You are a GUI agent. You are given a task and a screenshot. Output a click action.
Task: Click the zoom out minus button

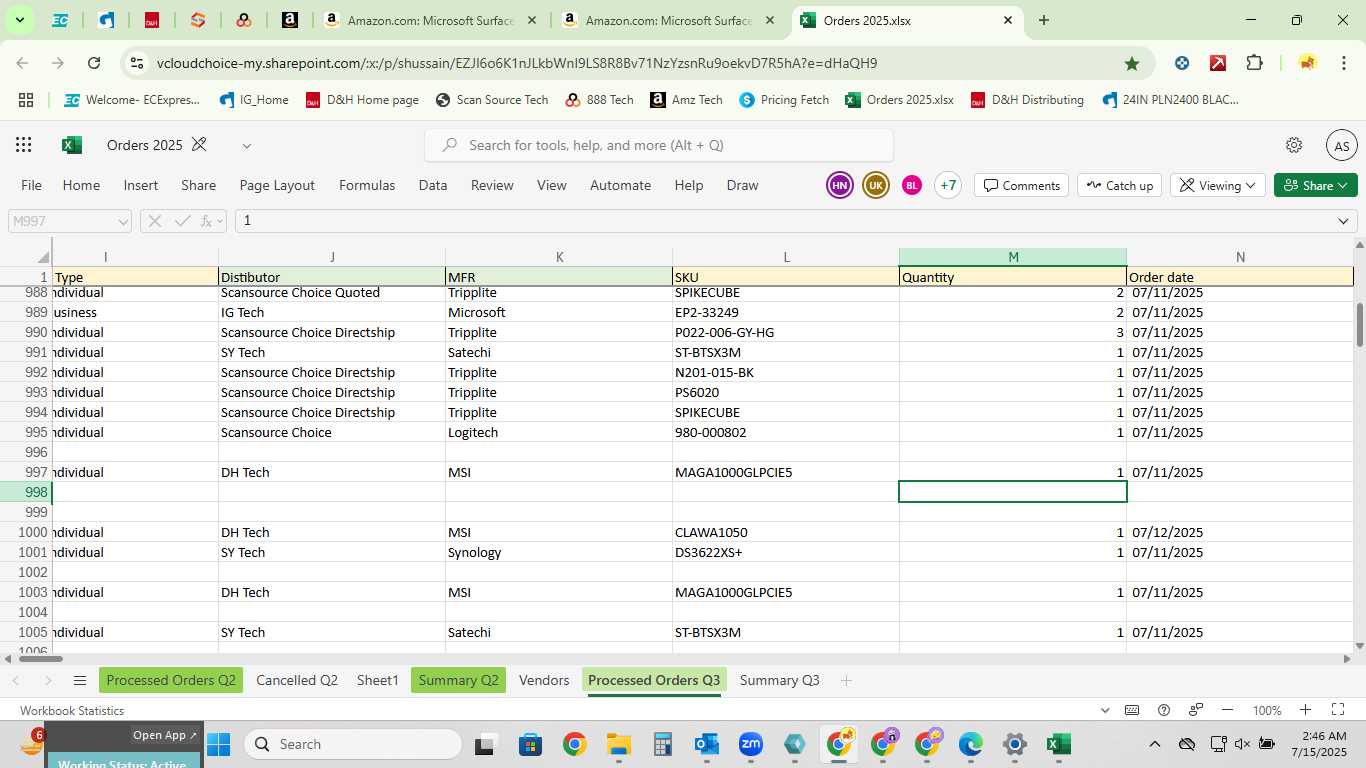coord(1228,710)
